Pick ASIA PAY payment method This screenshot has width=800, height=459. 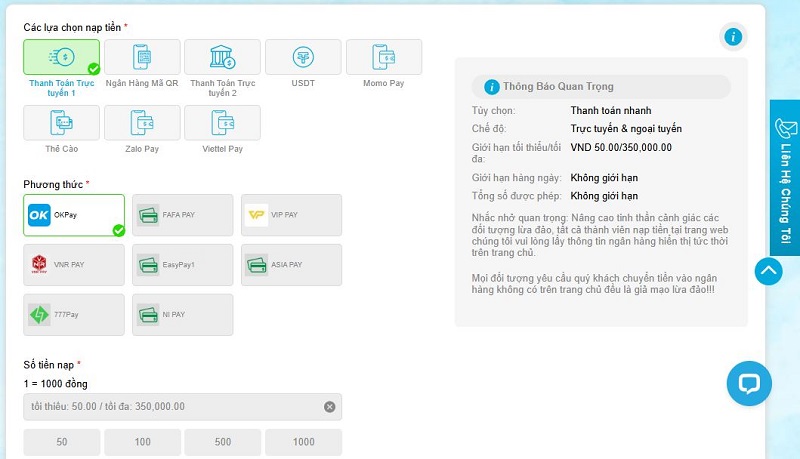(291, 265)
